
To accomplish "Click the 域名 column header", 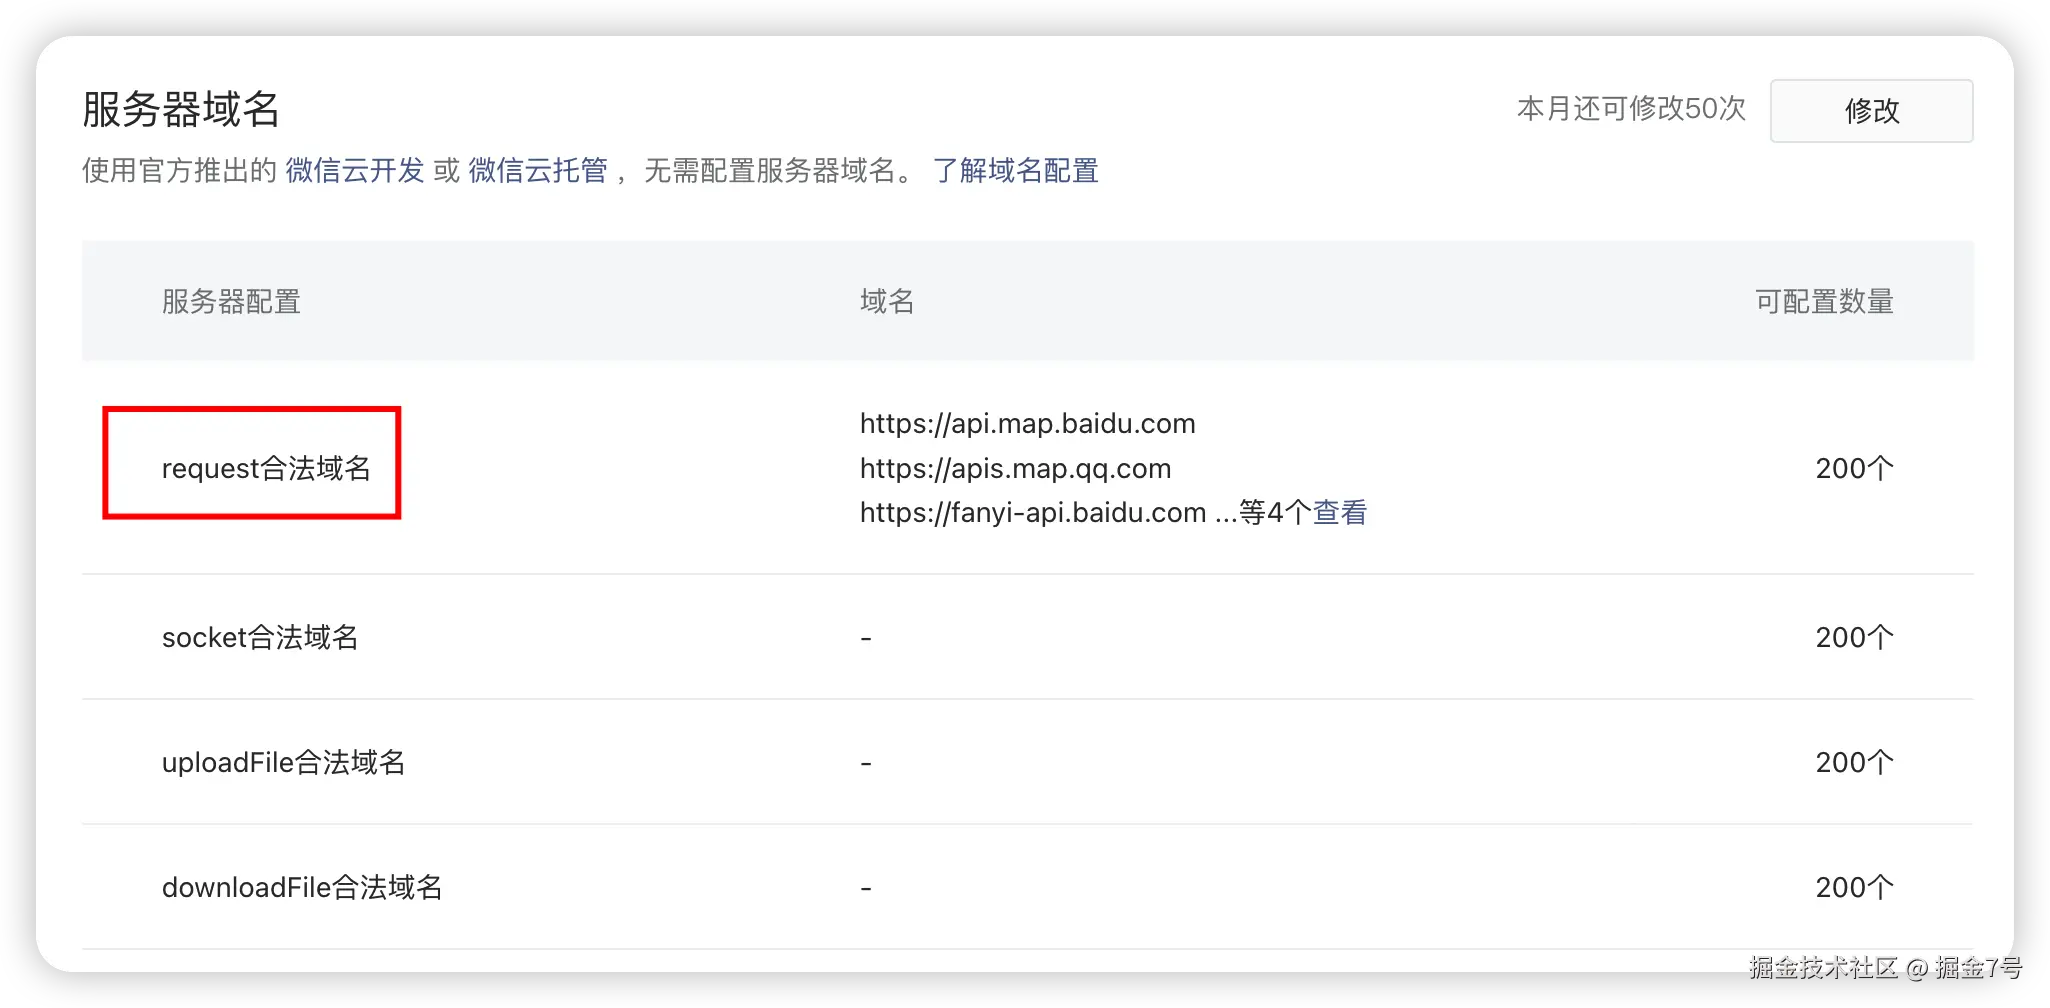I will click(x=887, y=301).
